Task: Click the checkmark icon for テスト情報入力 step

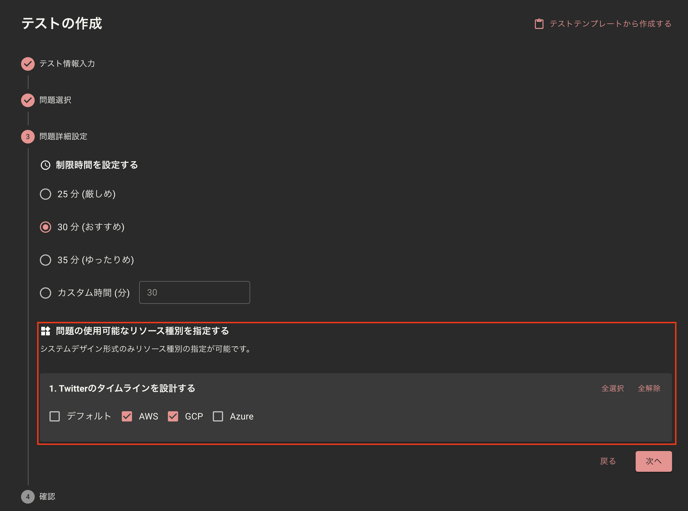Action: click(x=28, y=64)
